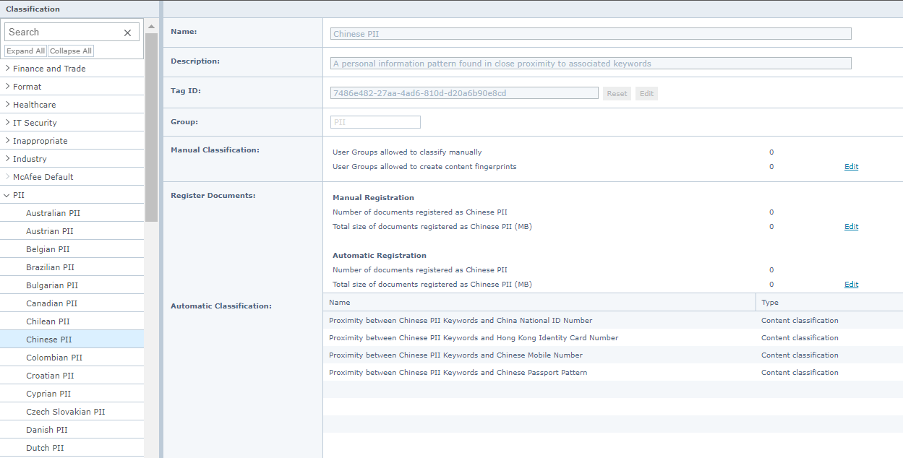Click Edit link for Manual Registration

[850, 227]
